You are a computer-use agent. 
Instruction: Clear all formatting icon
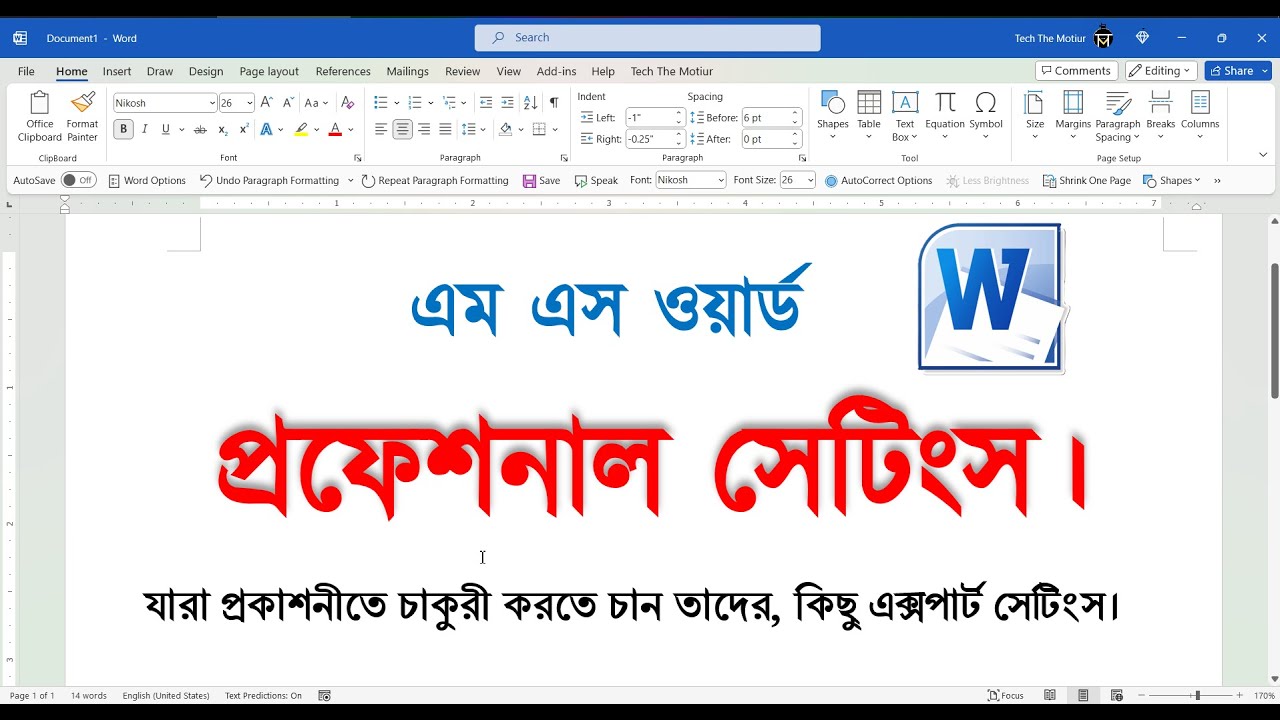tap(347, 103)
